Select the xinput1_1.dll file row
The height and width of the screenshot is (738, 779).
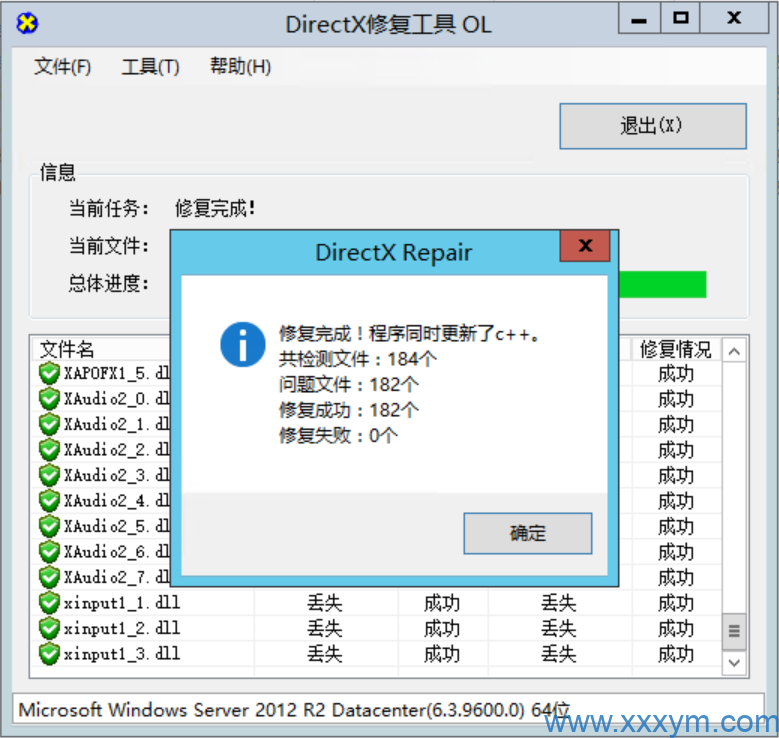[x=376, y=603]
